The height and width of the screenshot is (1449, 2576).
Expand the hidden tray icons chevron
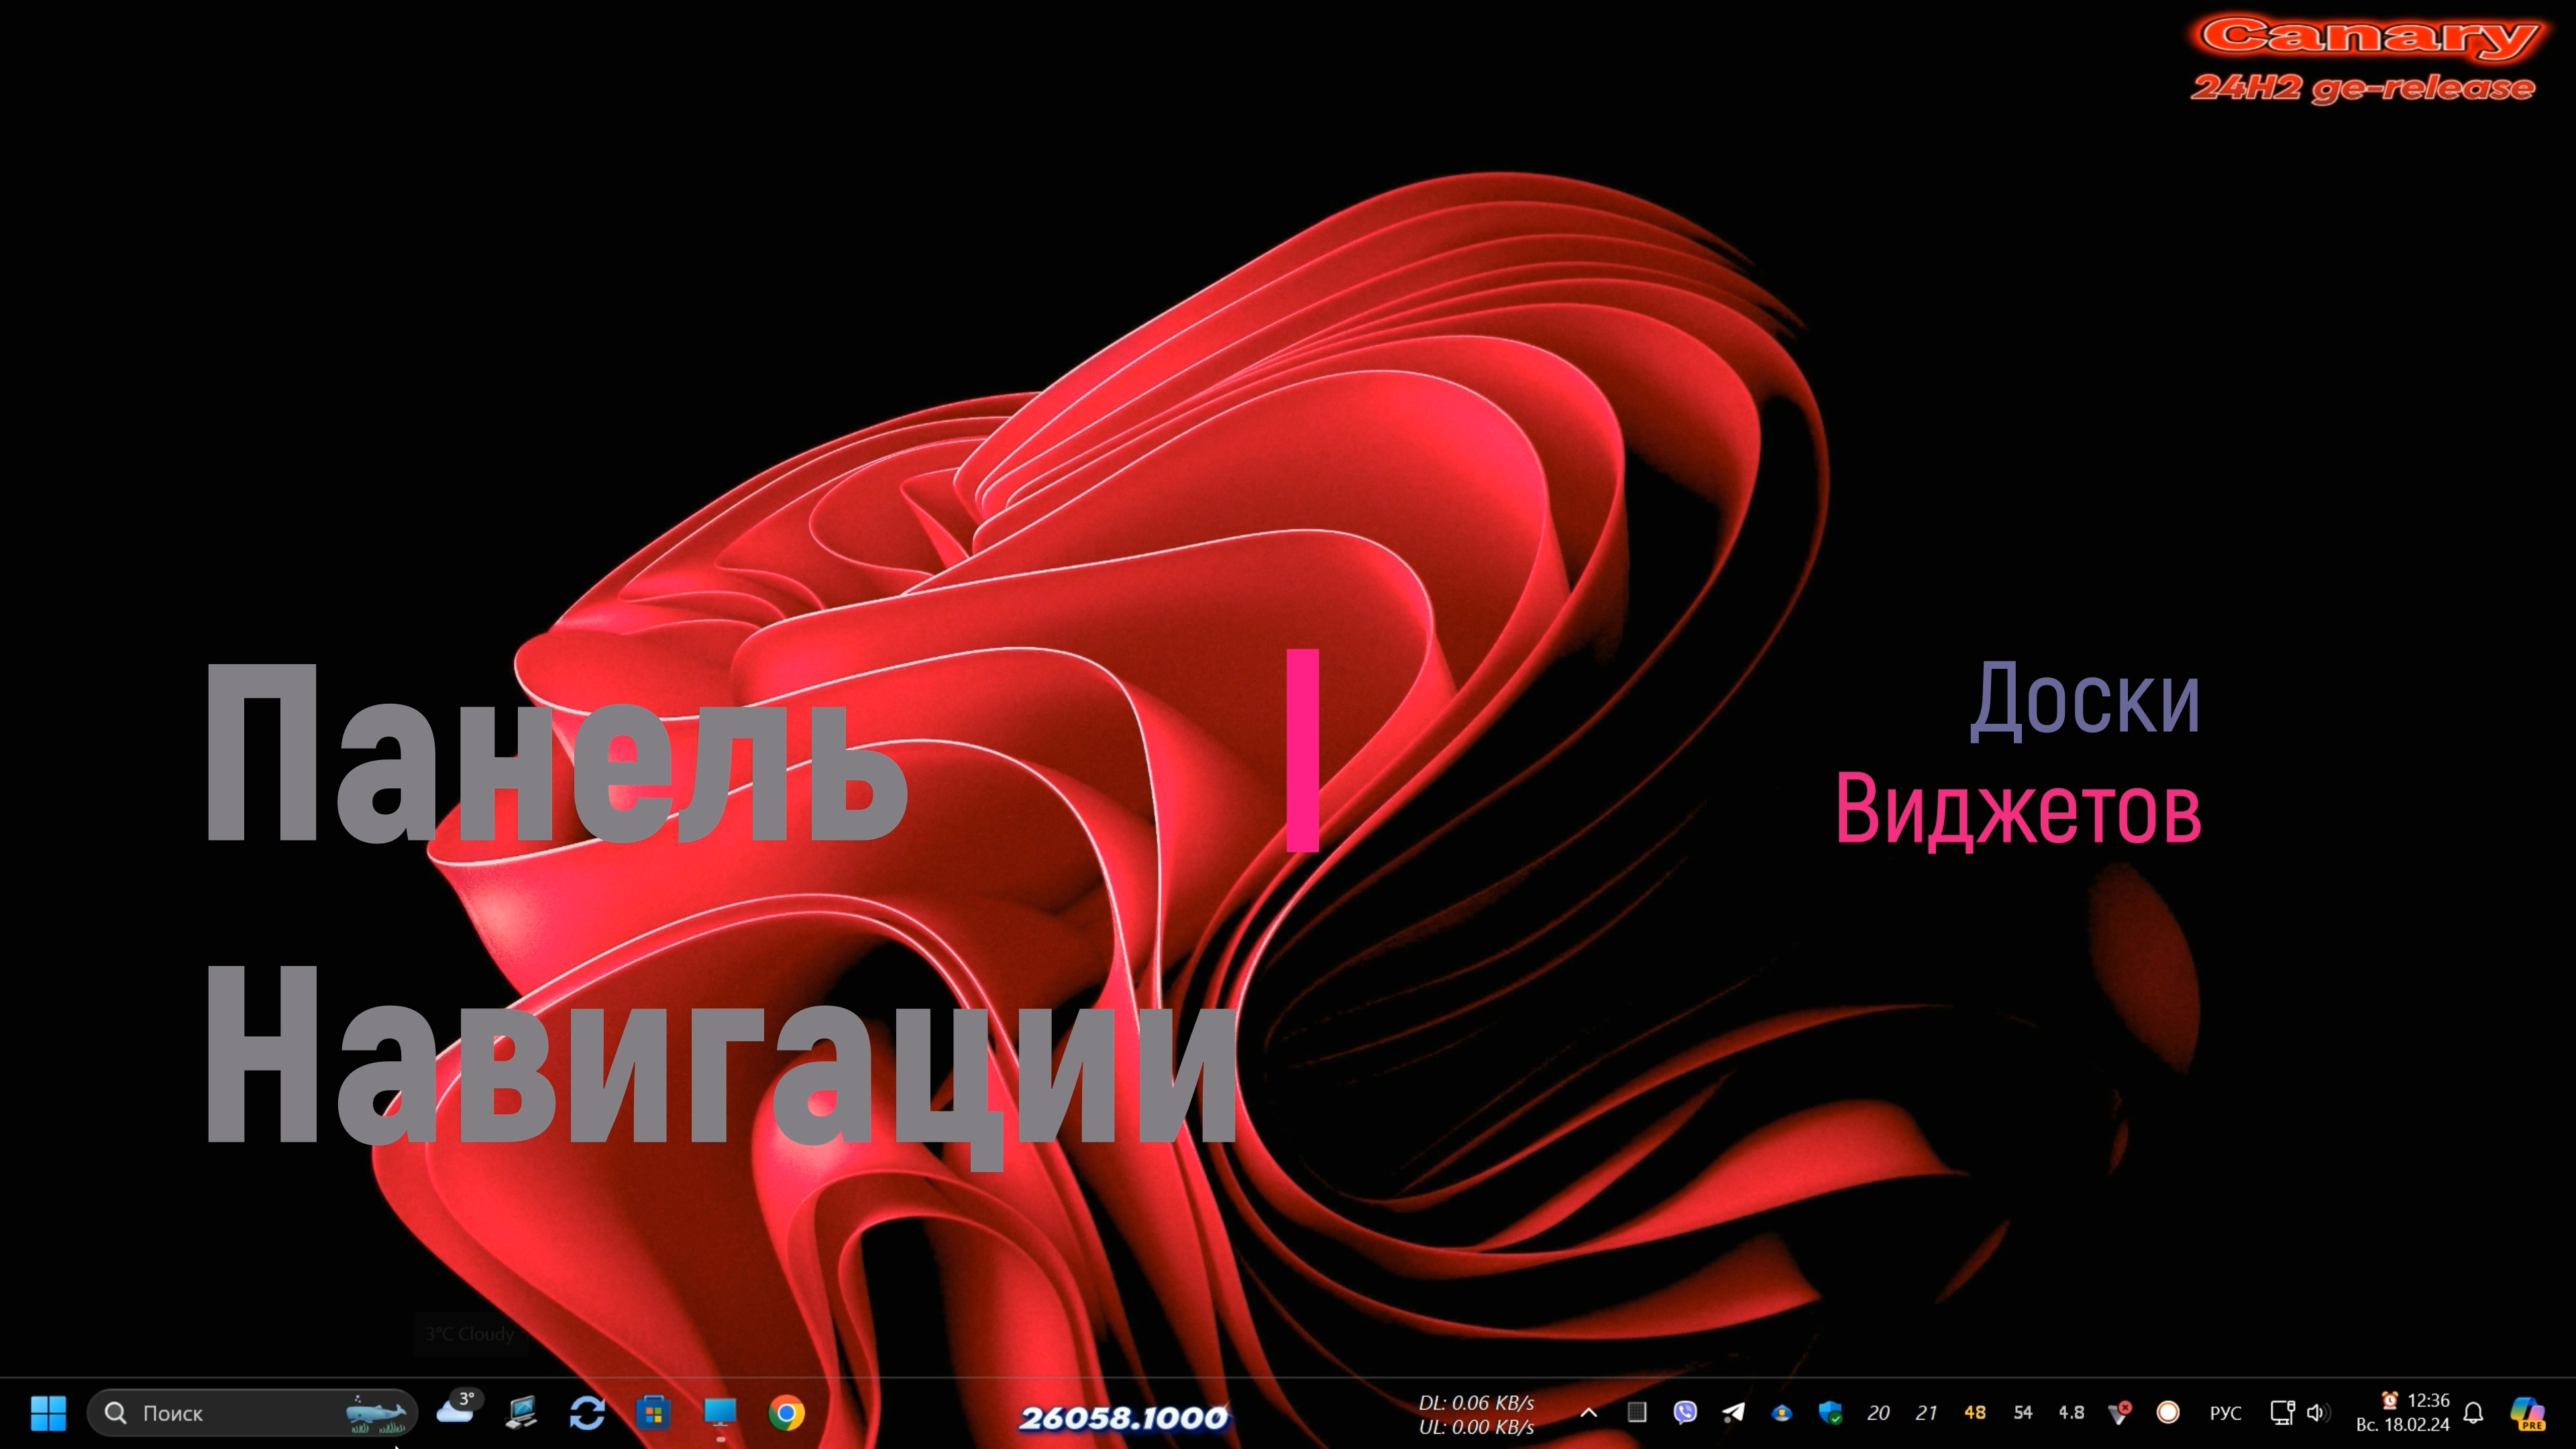coord(1588,1412)
